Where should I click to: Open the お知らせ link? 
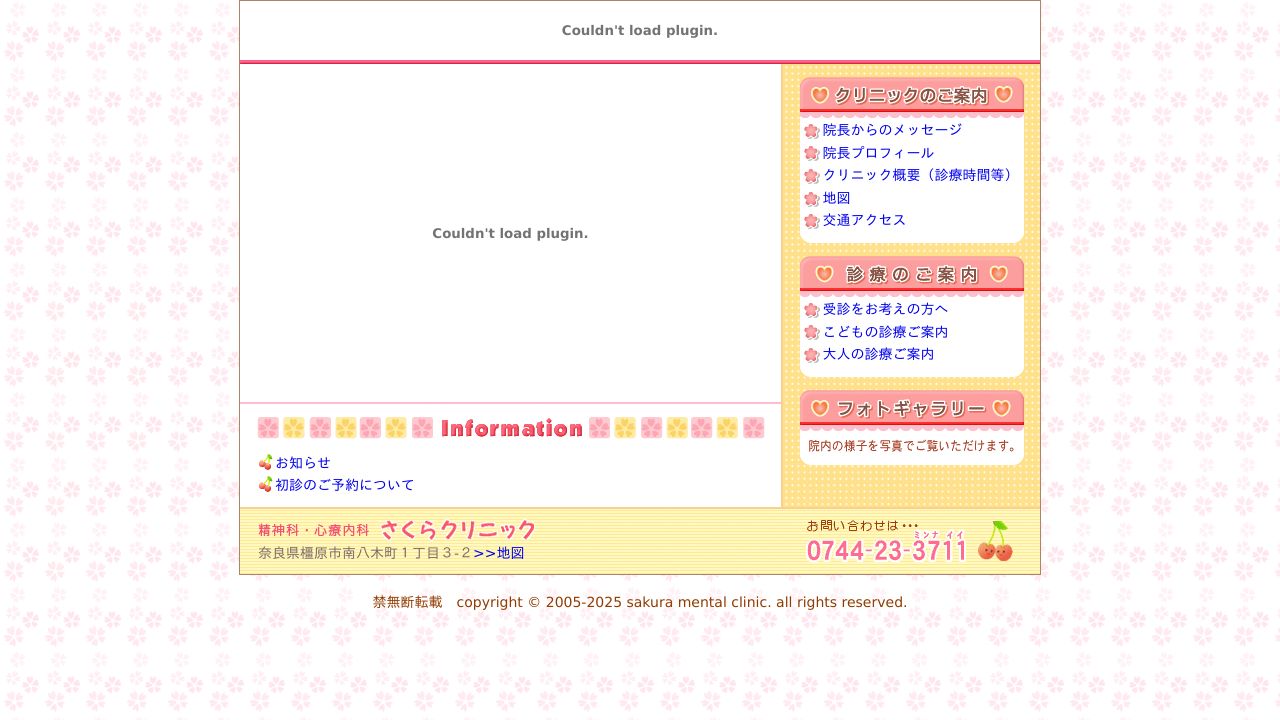click(303, 463)
